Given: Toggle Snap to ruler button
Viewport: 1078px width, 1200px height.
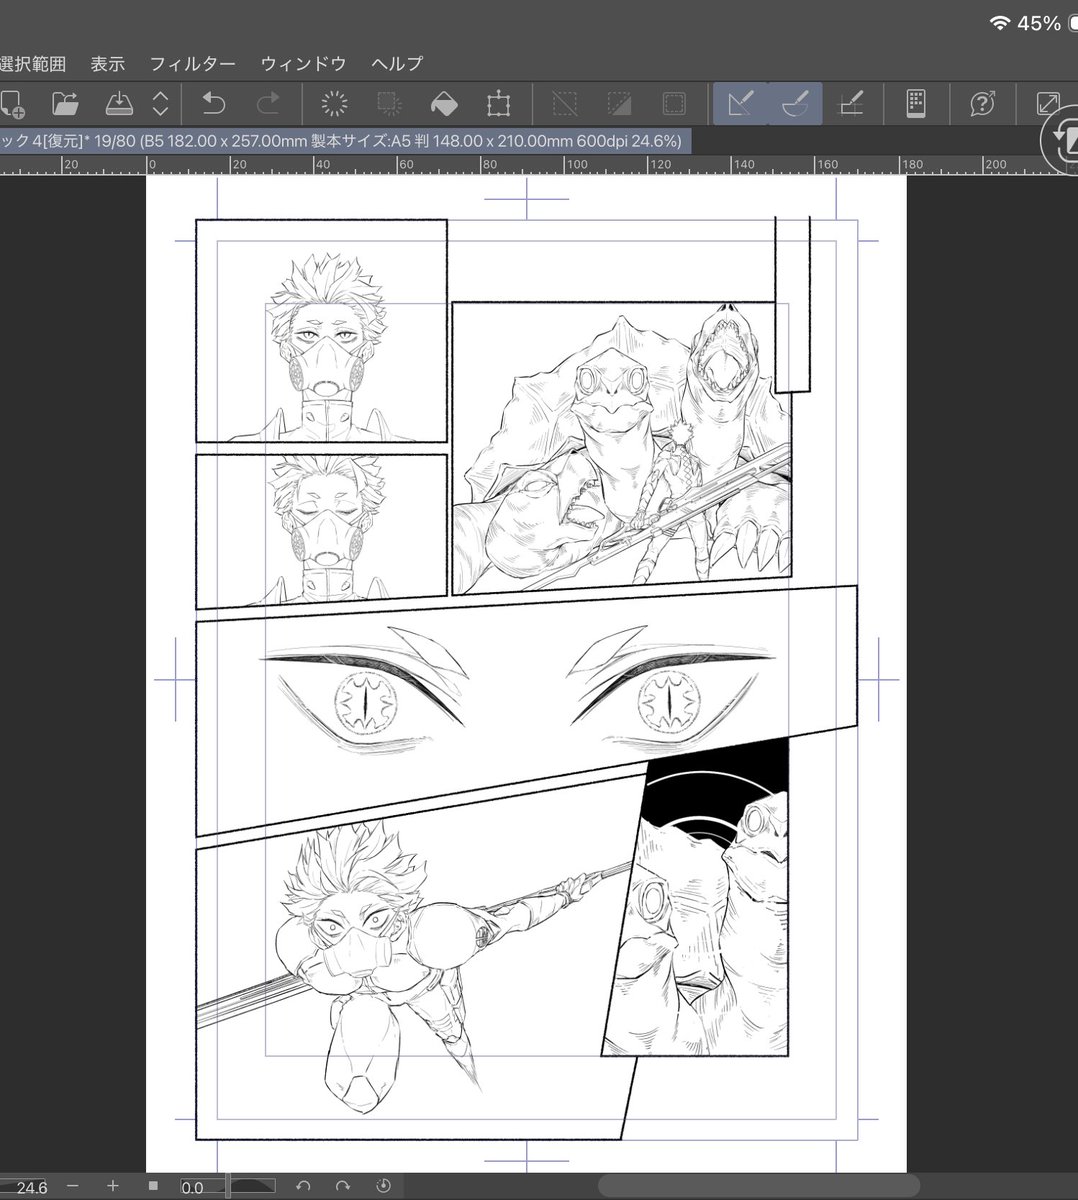Looking at the screenshot, I should coord(741,104).
